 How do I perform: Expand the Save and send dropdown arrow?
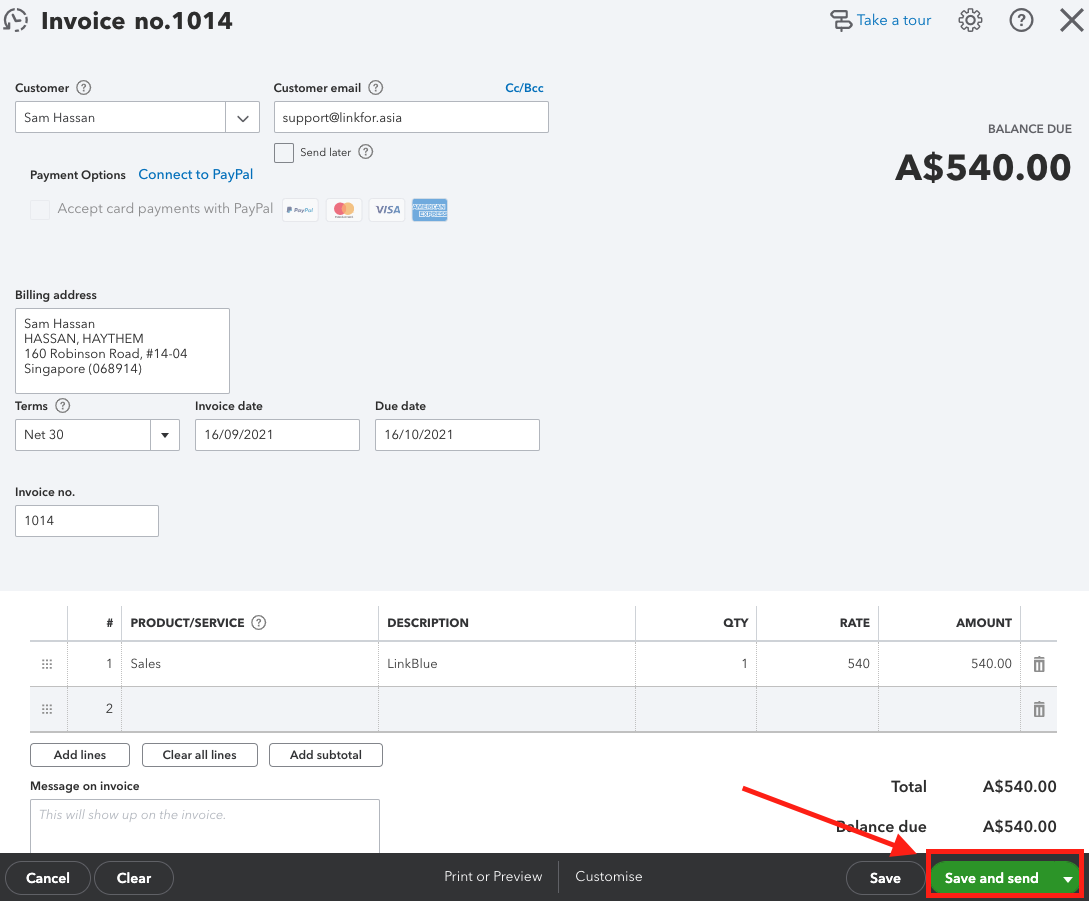(x=1067, y=879)
